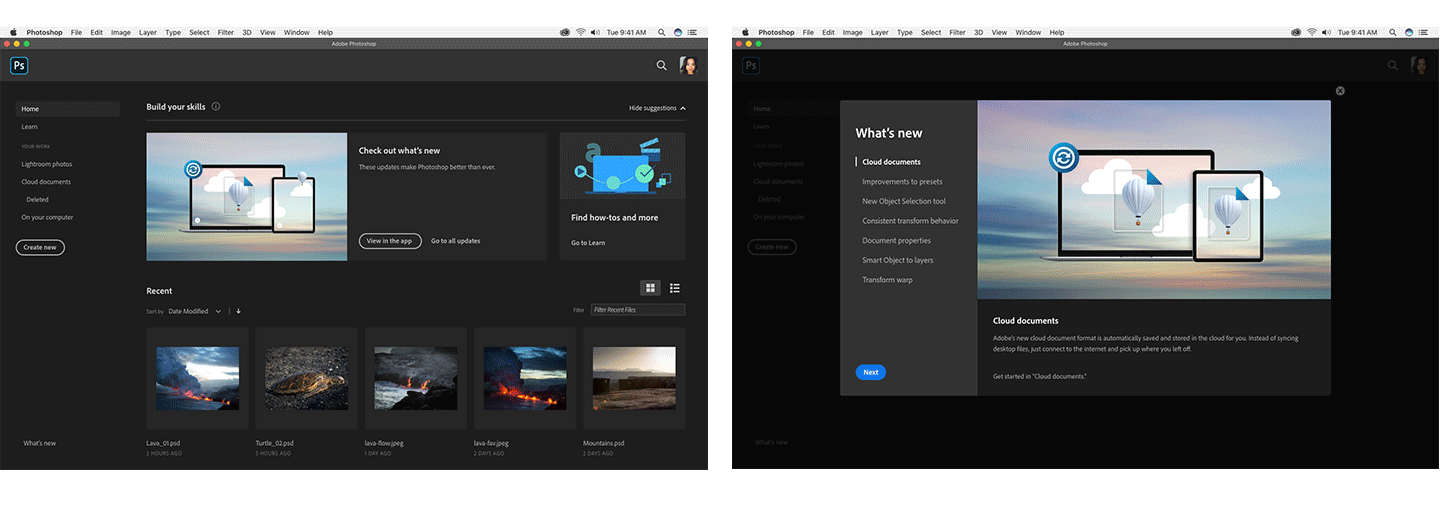Open Filter menu in left window
The image size is (1440, 508).
click(x=226, y=32)
